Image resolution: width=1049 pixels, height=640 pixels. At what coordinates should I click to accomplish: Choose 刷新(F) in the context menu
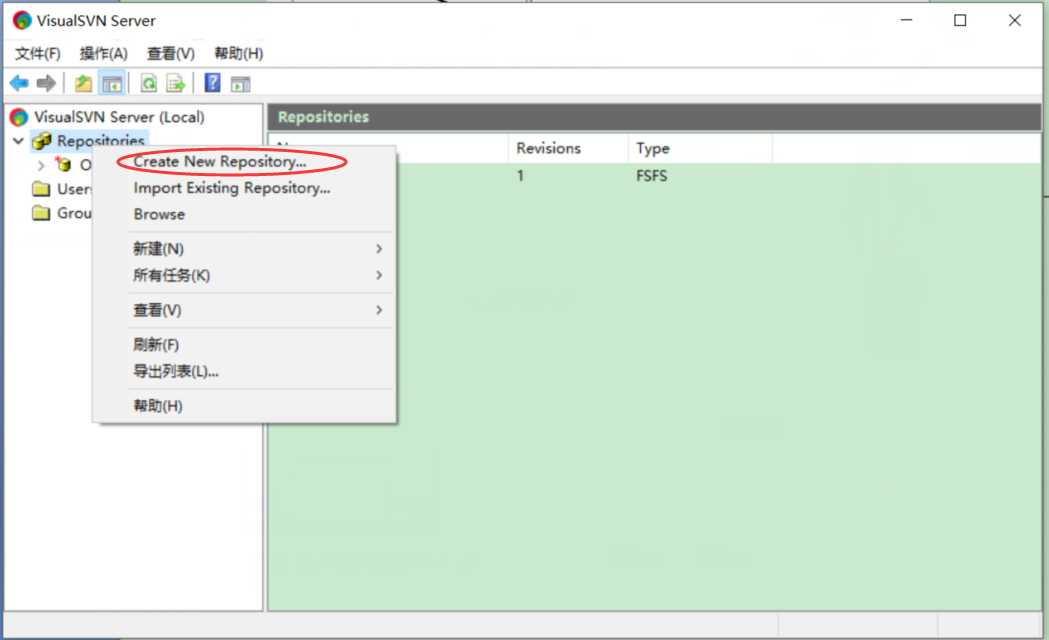(244, 345)
